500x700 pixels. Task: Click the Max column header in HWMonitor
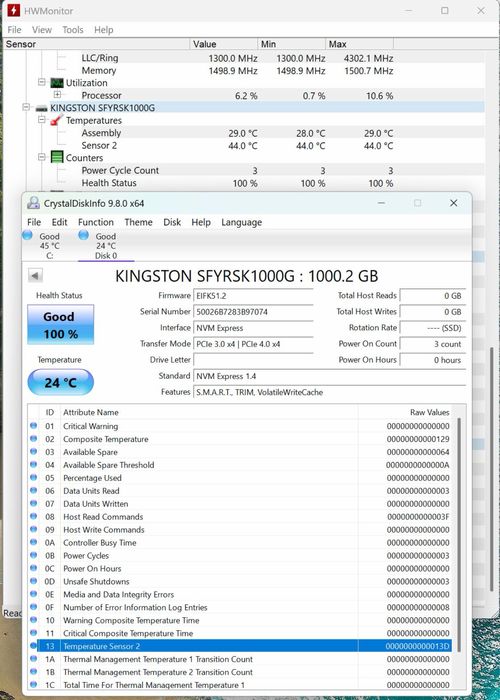pyautogui.click(x=359, y=44)
